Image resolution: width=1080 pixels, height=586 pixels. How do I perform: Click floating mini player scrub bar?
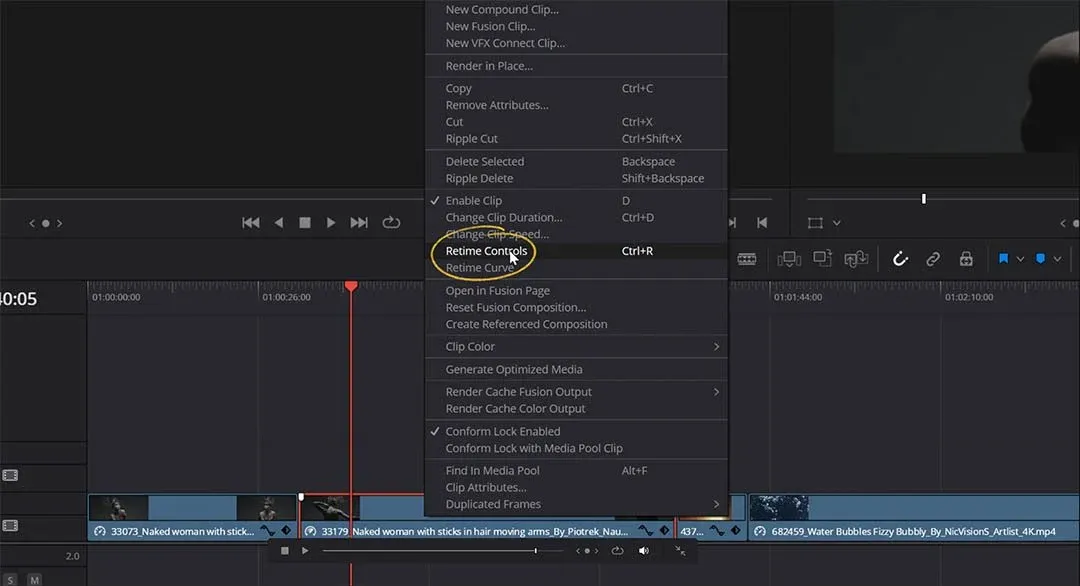tap(442, 551)
